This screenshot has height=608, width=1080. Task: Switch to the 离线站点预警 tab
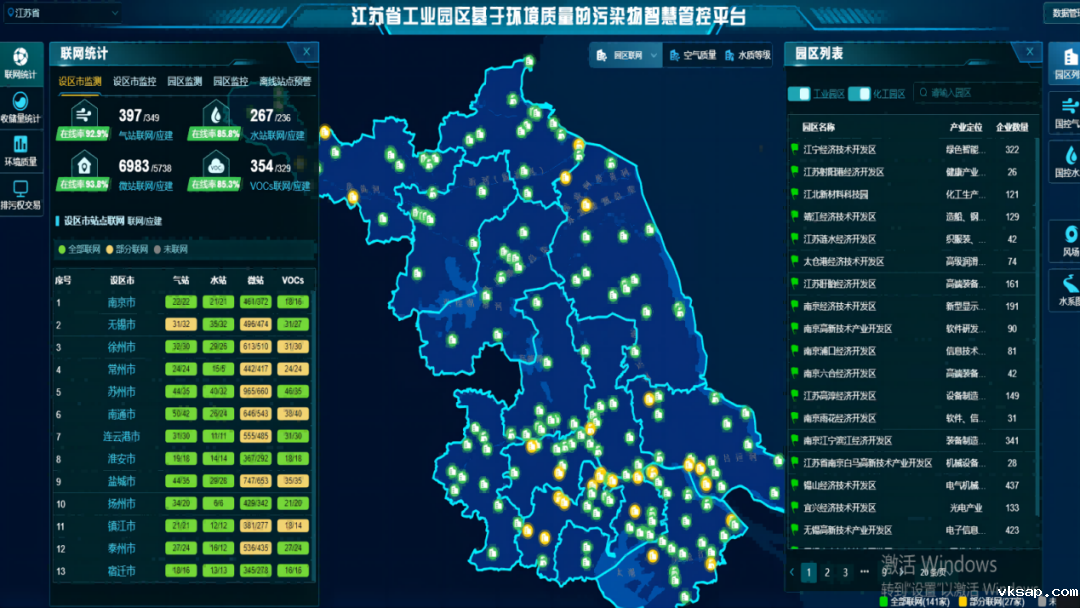tap(285, 81)
